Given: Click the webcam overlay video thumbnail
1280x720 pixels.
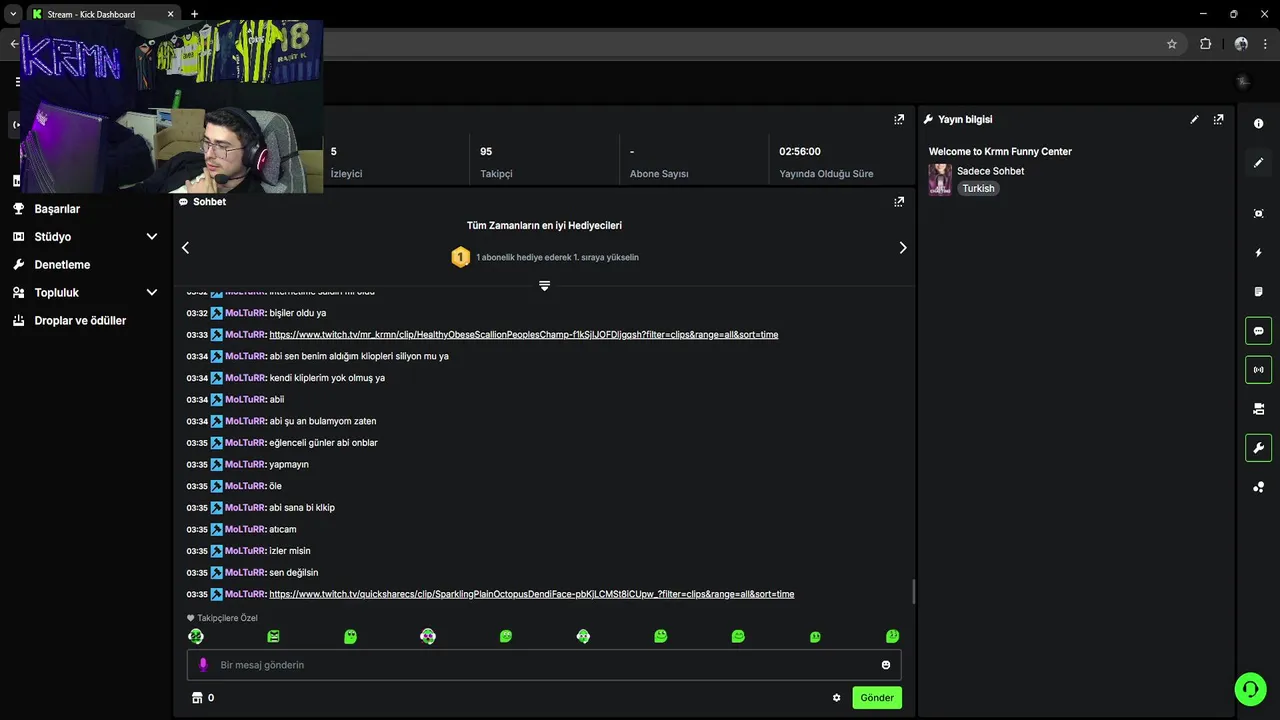Looking at the screenshot, I should (x=171, y=107).
